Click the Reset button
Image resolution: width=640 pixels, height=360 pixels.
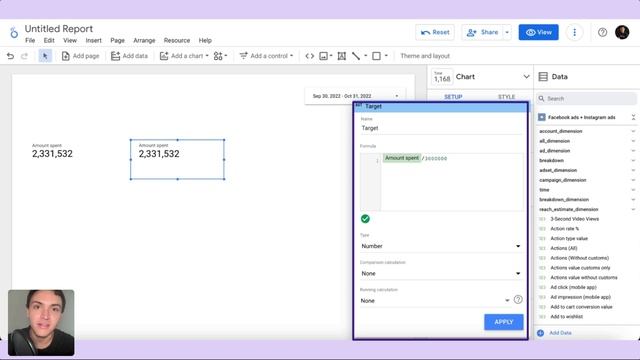pyautogui.click(x=435, y=32)
